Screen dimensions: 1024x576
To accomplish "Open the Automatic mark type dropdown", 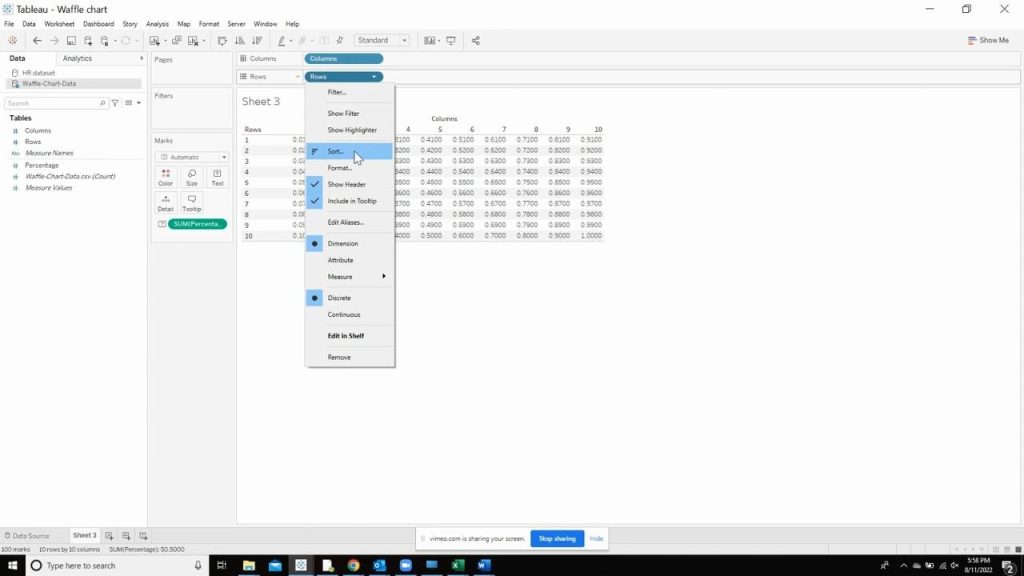I will point(191,157).
